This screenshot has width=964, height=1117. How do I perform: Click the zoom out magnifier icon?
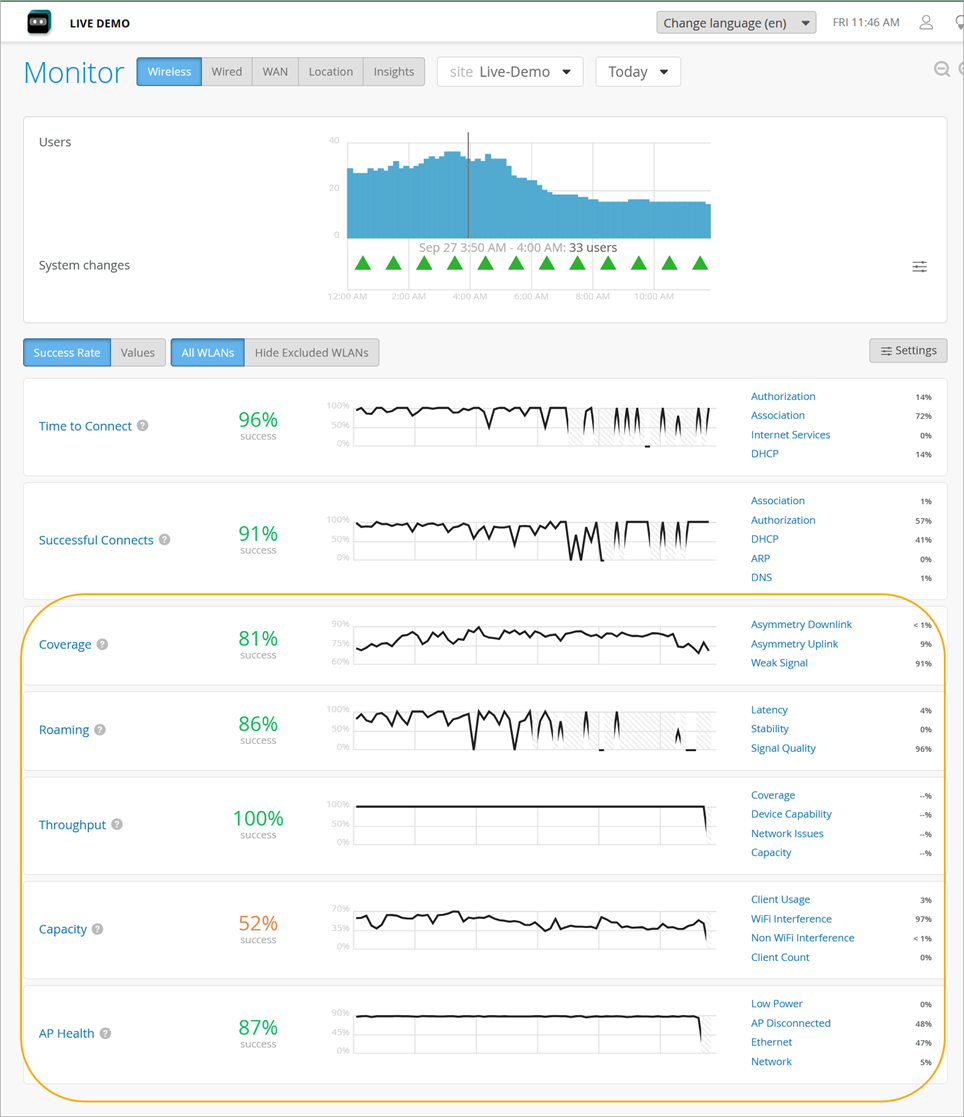click(x=942, y=69)
